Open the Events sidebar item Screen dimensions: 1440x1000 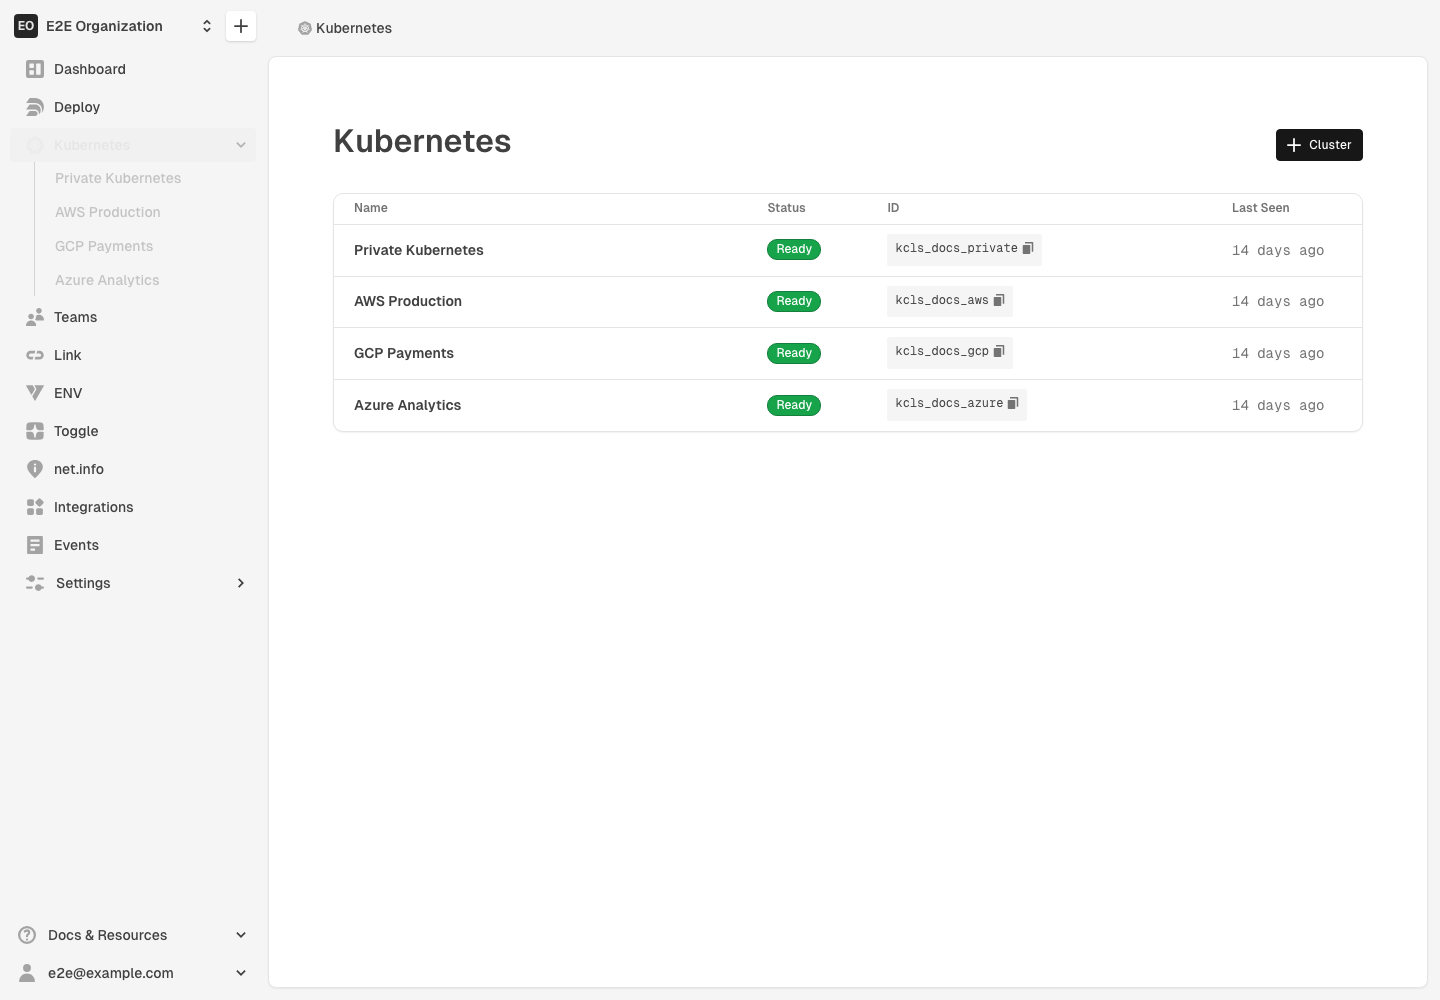click(x=133, y=545)
